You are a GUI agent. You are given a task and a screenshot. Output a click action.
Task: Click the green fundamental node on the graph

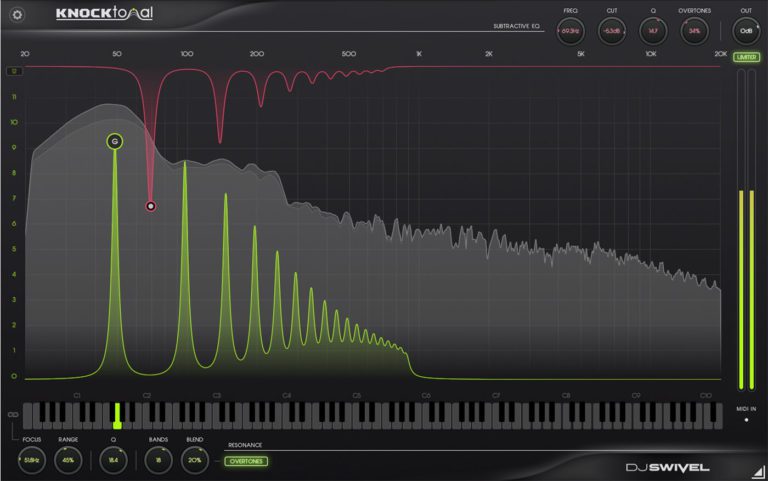click(115, 142)
